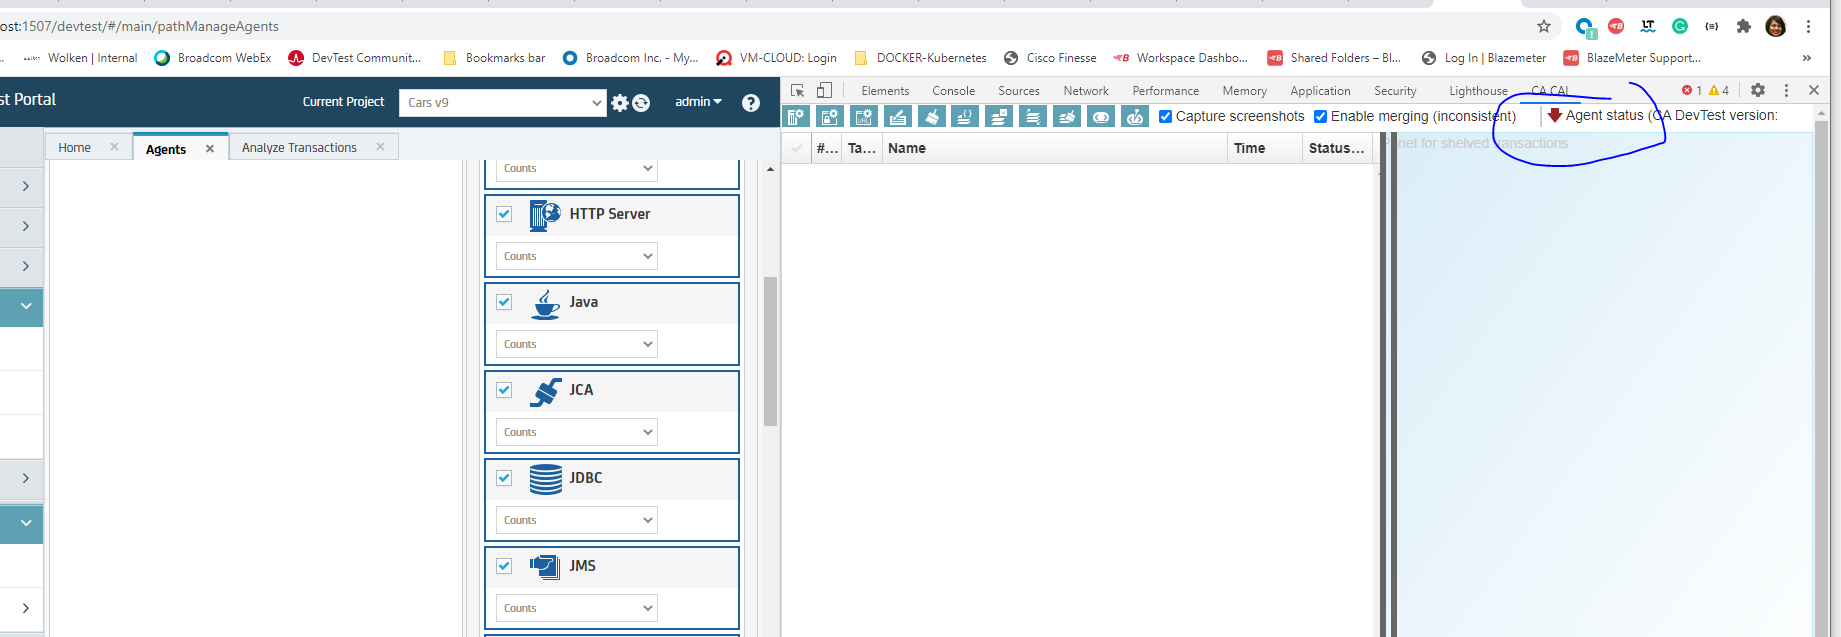Switch to the Analyze Transactions tab
Image resolution: width=1841 pixels, height=637 pixels.
point(299,148)
